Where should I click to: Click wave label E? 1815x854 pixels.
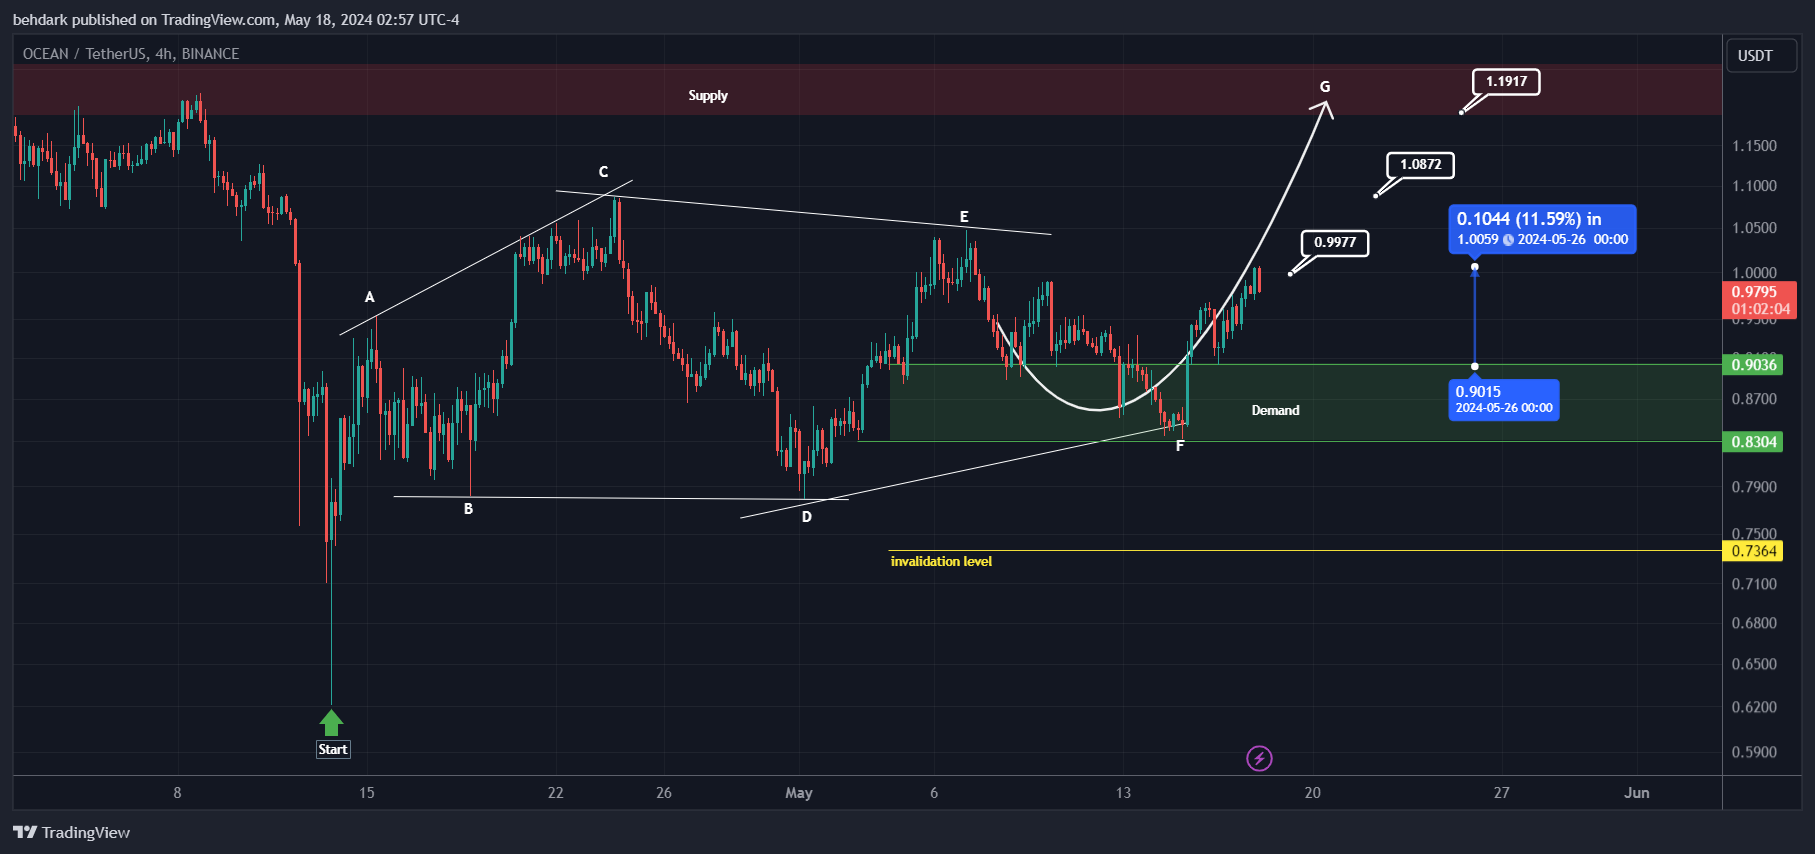click(964, 217)
